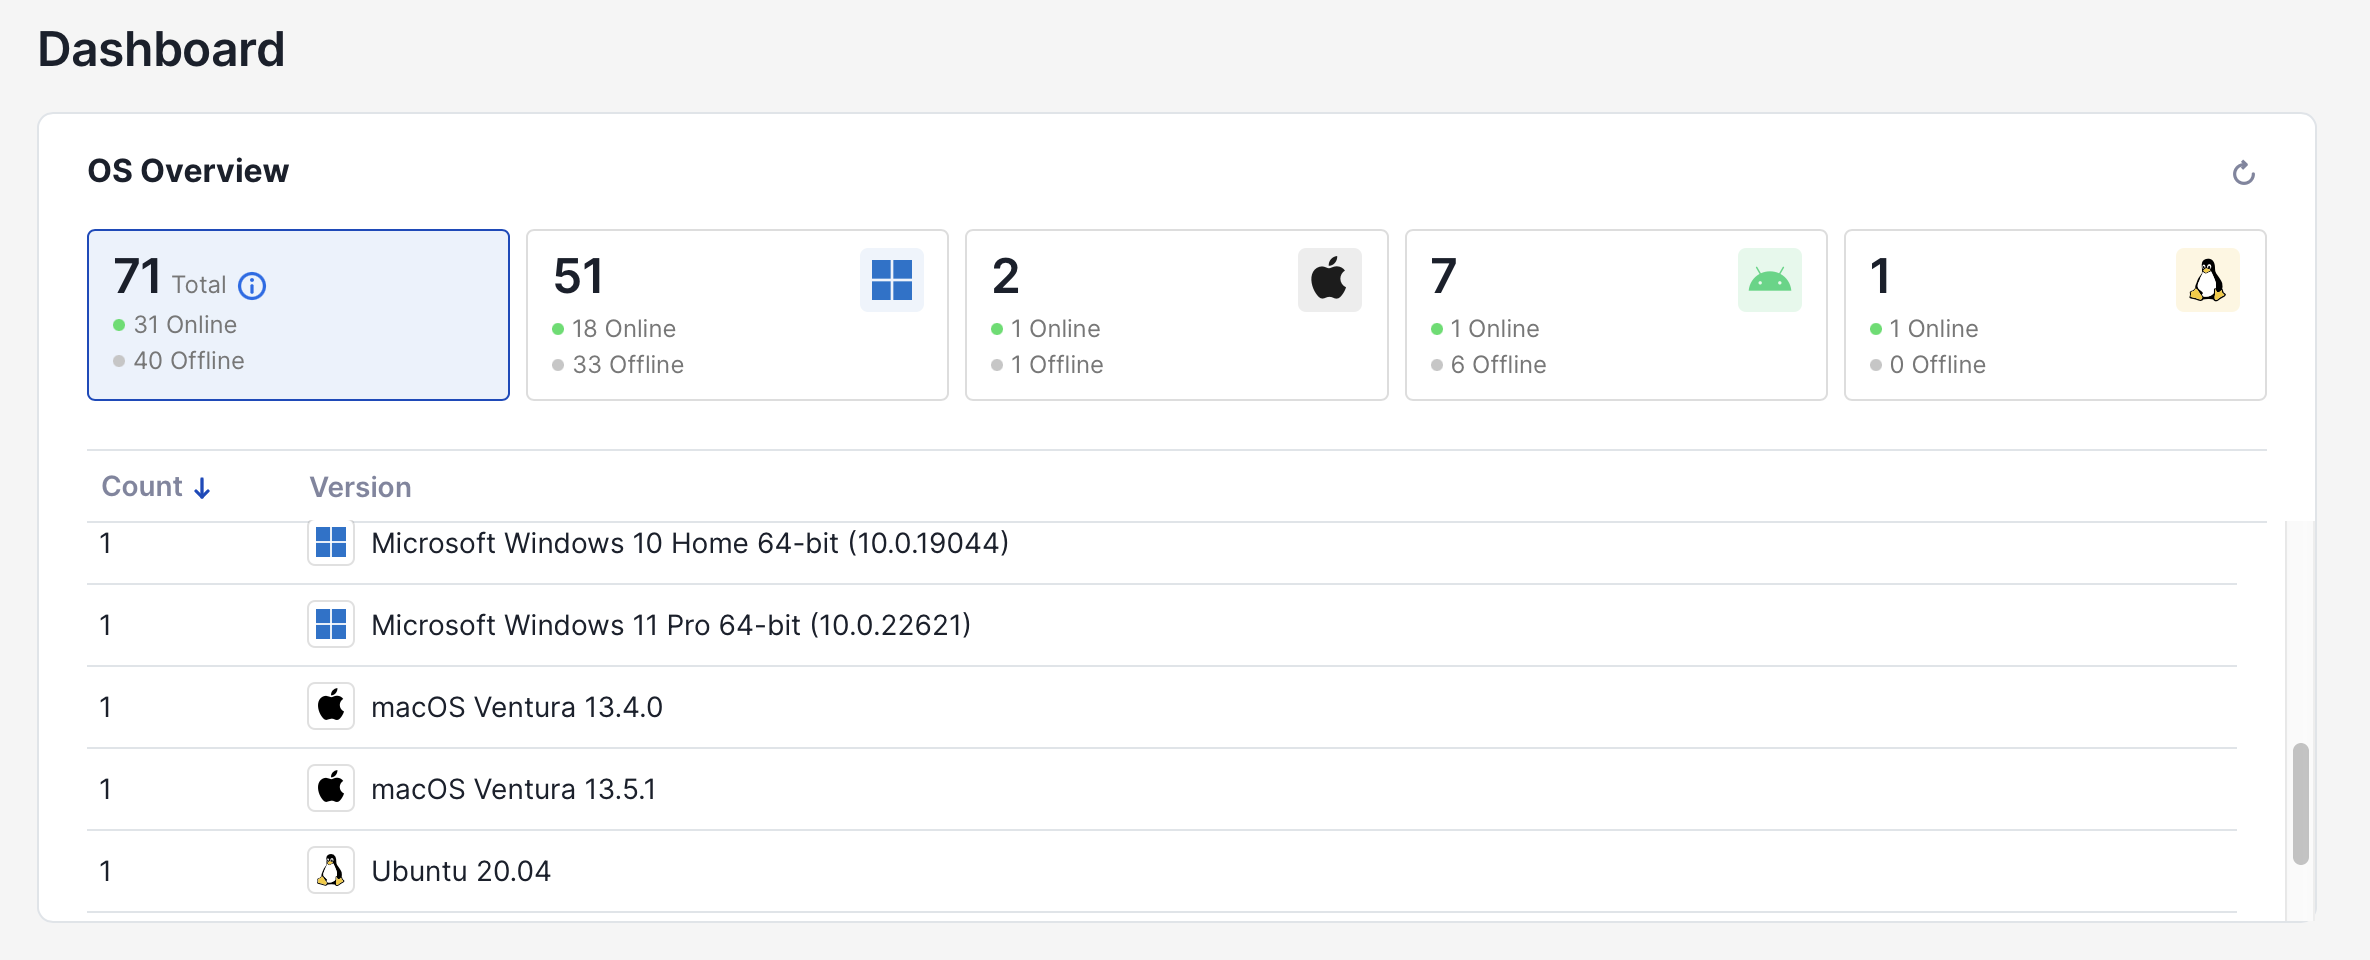Select the Android card showing 7 devices
Viewport: 2370px width, 960px height.
click(x=1616, y=314)
